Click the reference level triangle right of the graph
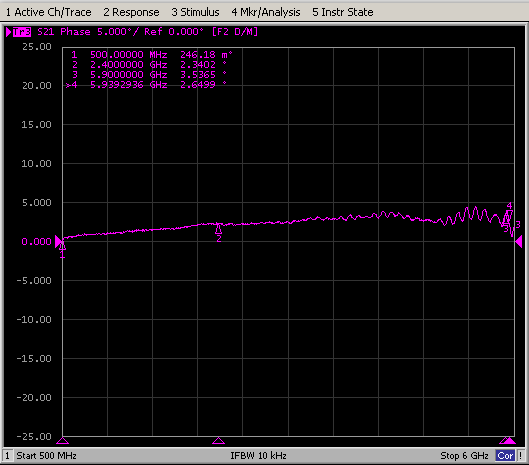529x465 pixels. (519, 242)
